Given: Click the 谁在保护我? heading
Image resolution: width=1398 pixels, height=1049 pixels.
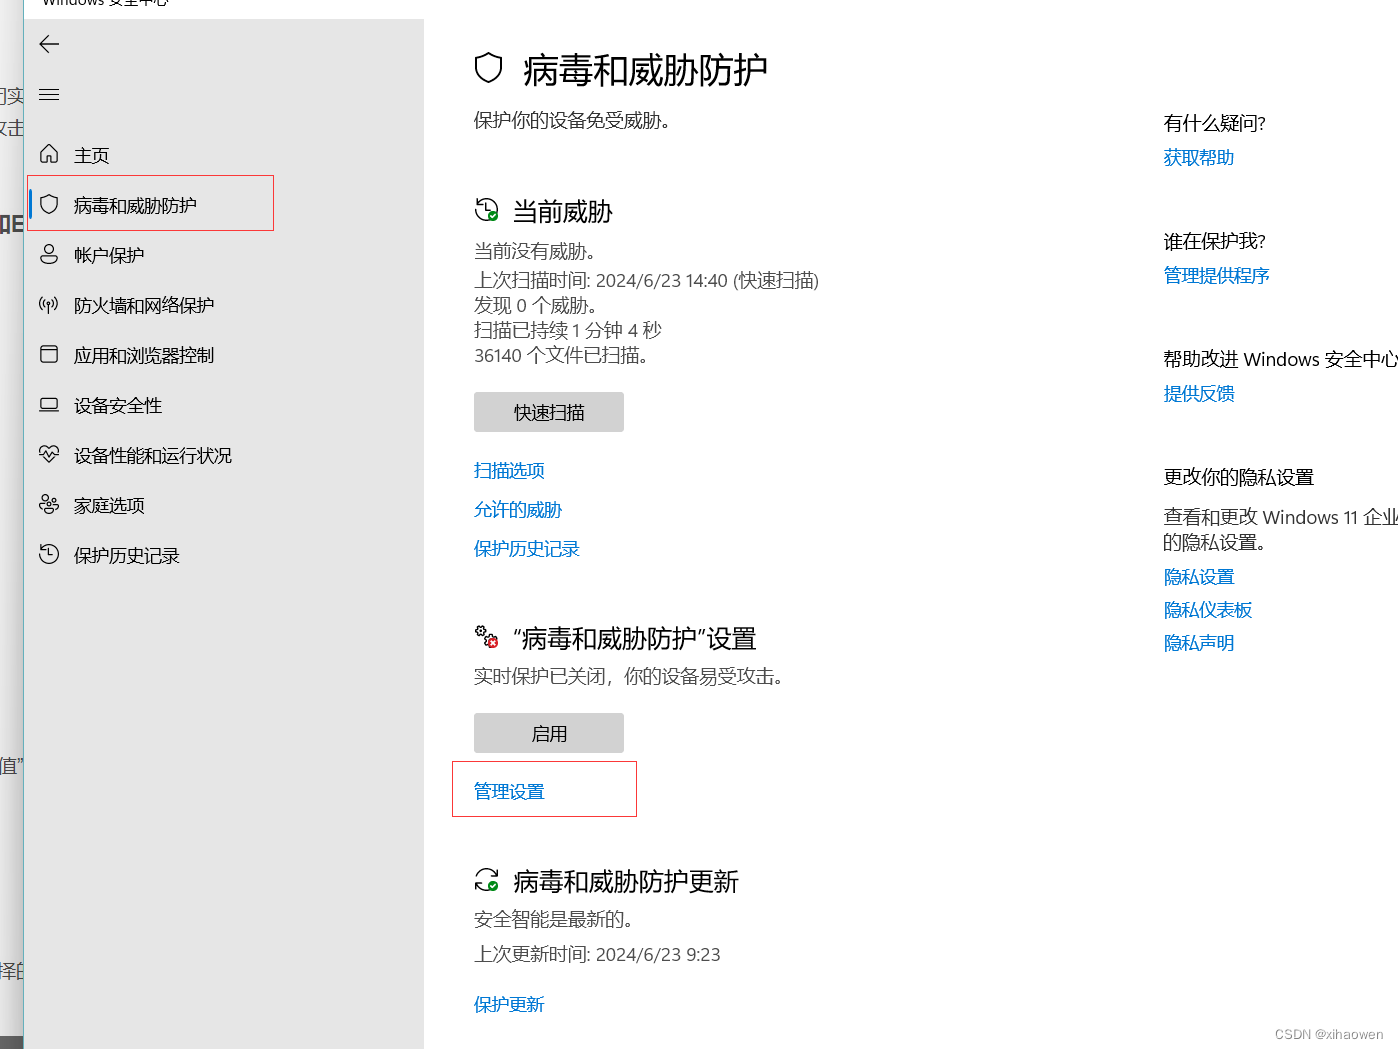Looking at the screenshot, I should pos(1215,241).
